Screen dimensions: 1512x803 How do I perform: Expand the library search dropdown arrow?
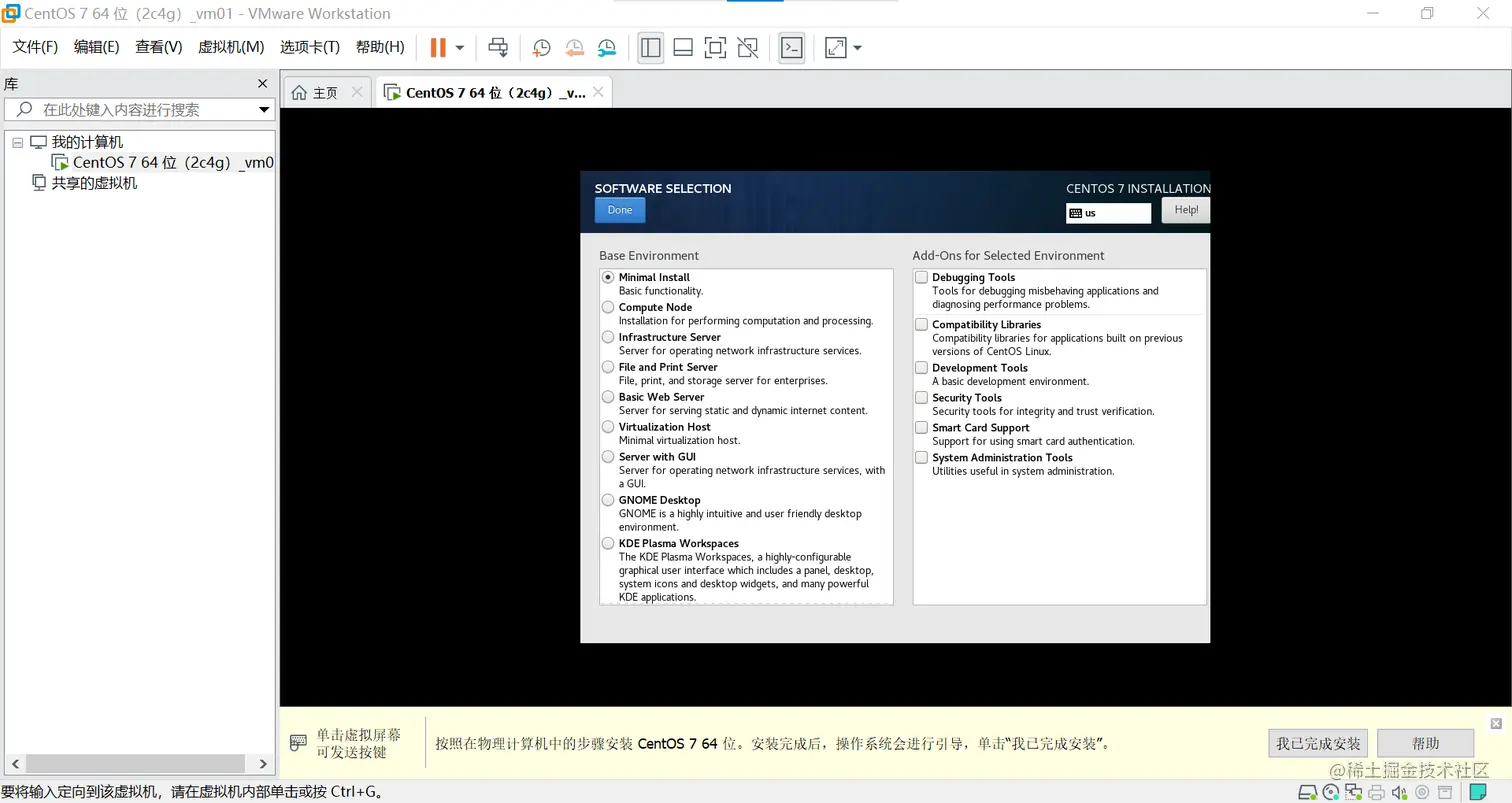(264, 110)
